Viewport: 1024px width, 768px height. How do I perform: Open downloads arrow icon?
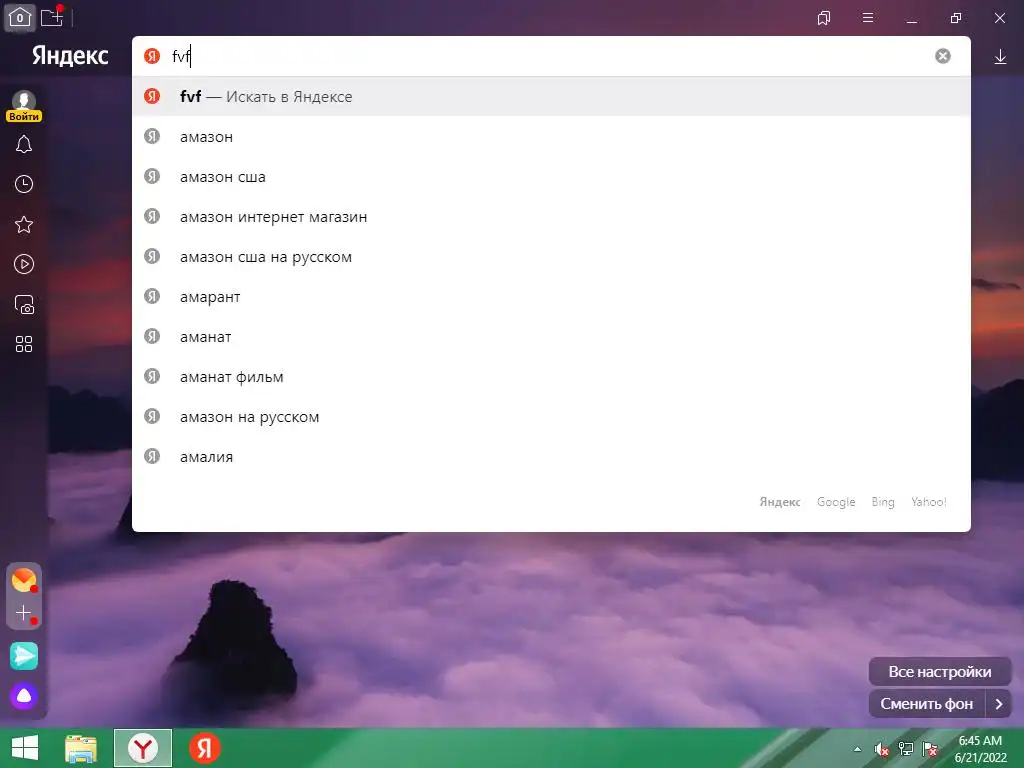[1000, 57]
